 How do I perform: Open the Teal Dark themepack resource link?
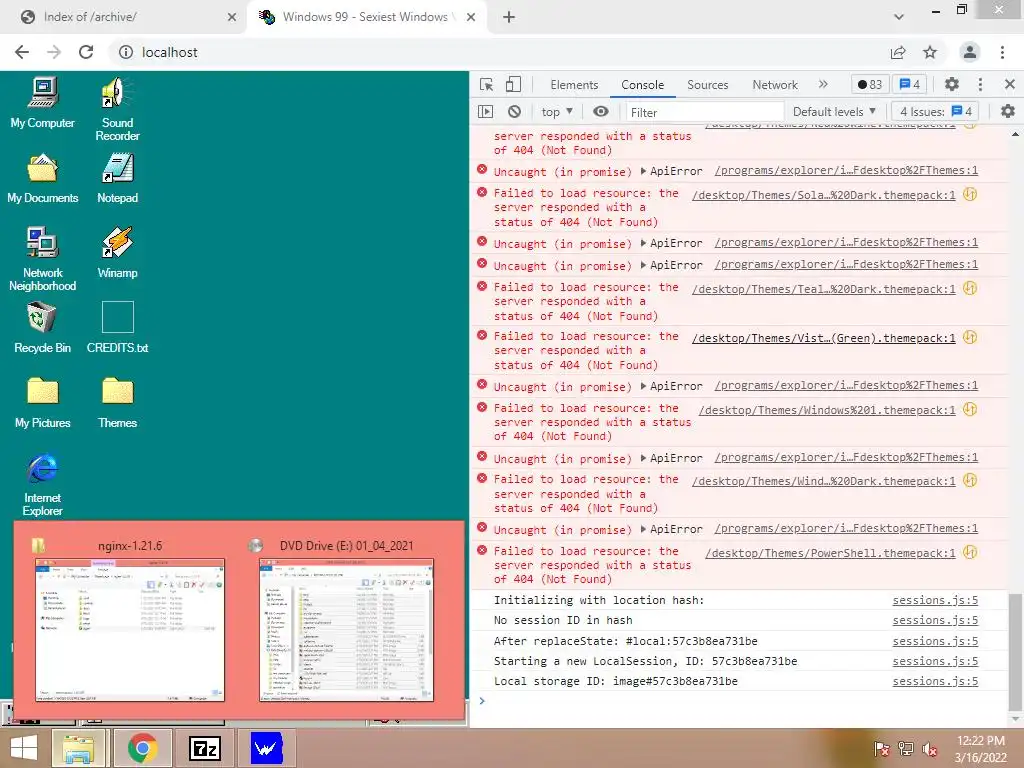point(824,289)
